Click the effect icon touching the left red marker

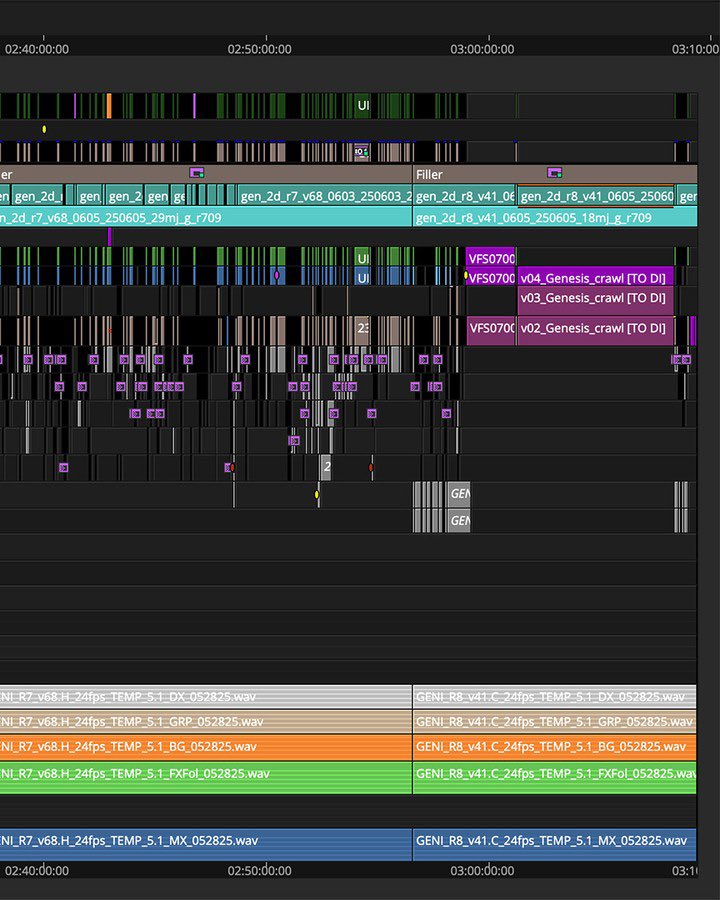228,467
